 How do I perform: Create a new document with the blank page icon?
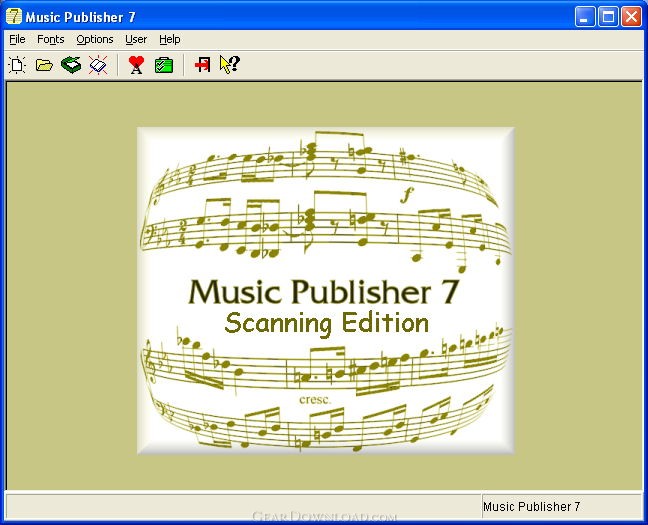tap(17, 65)
